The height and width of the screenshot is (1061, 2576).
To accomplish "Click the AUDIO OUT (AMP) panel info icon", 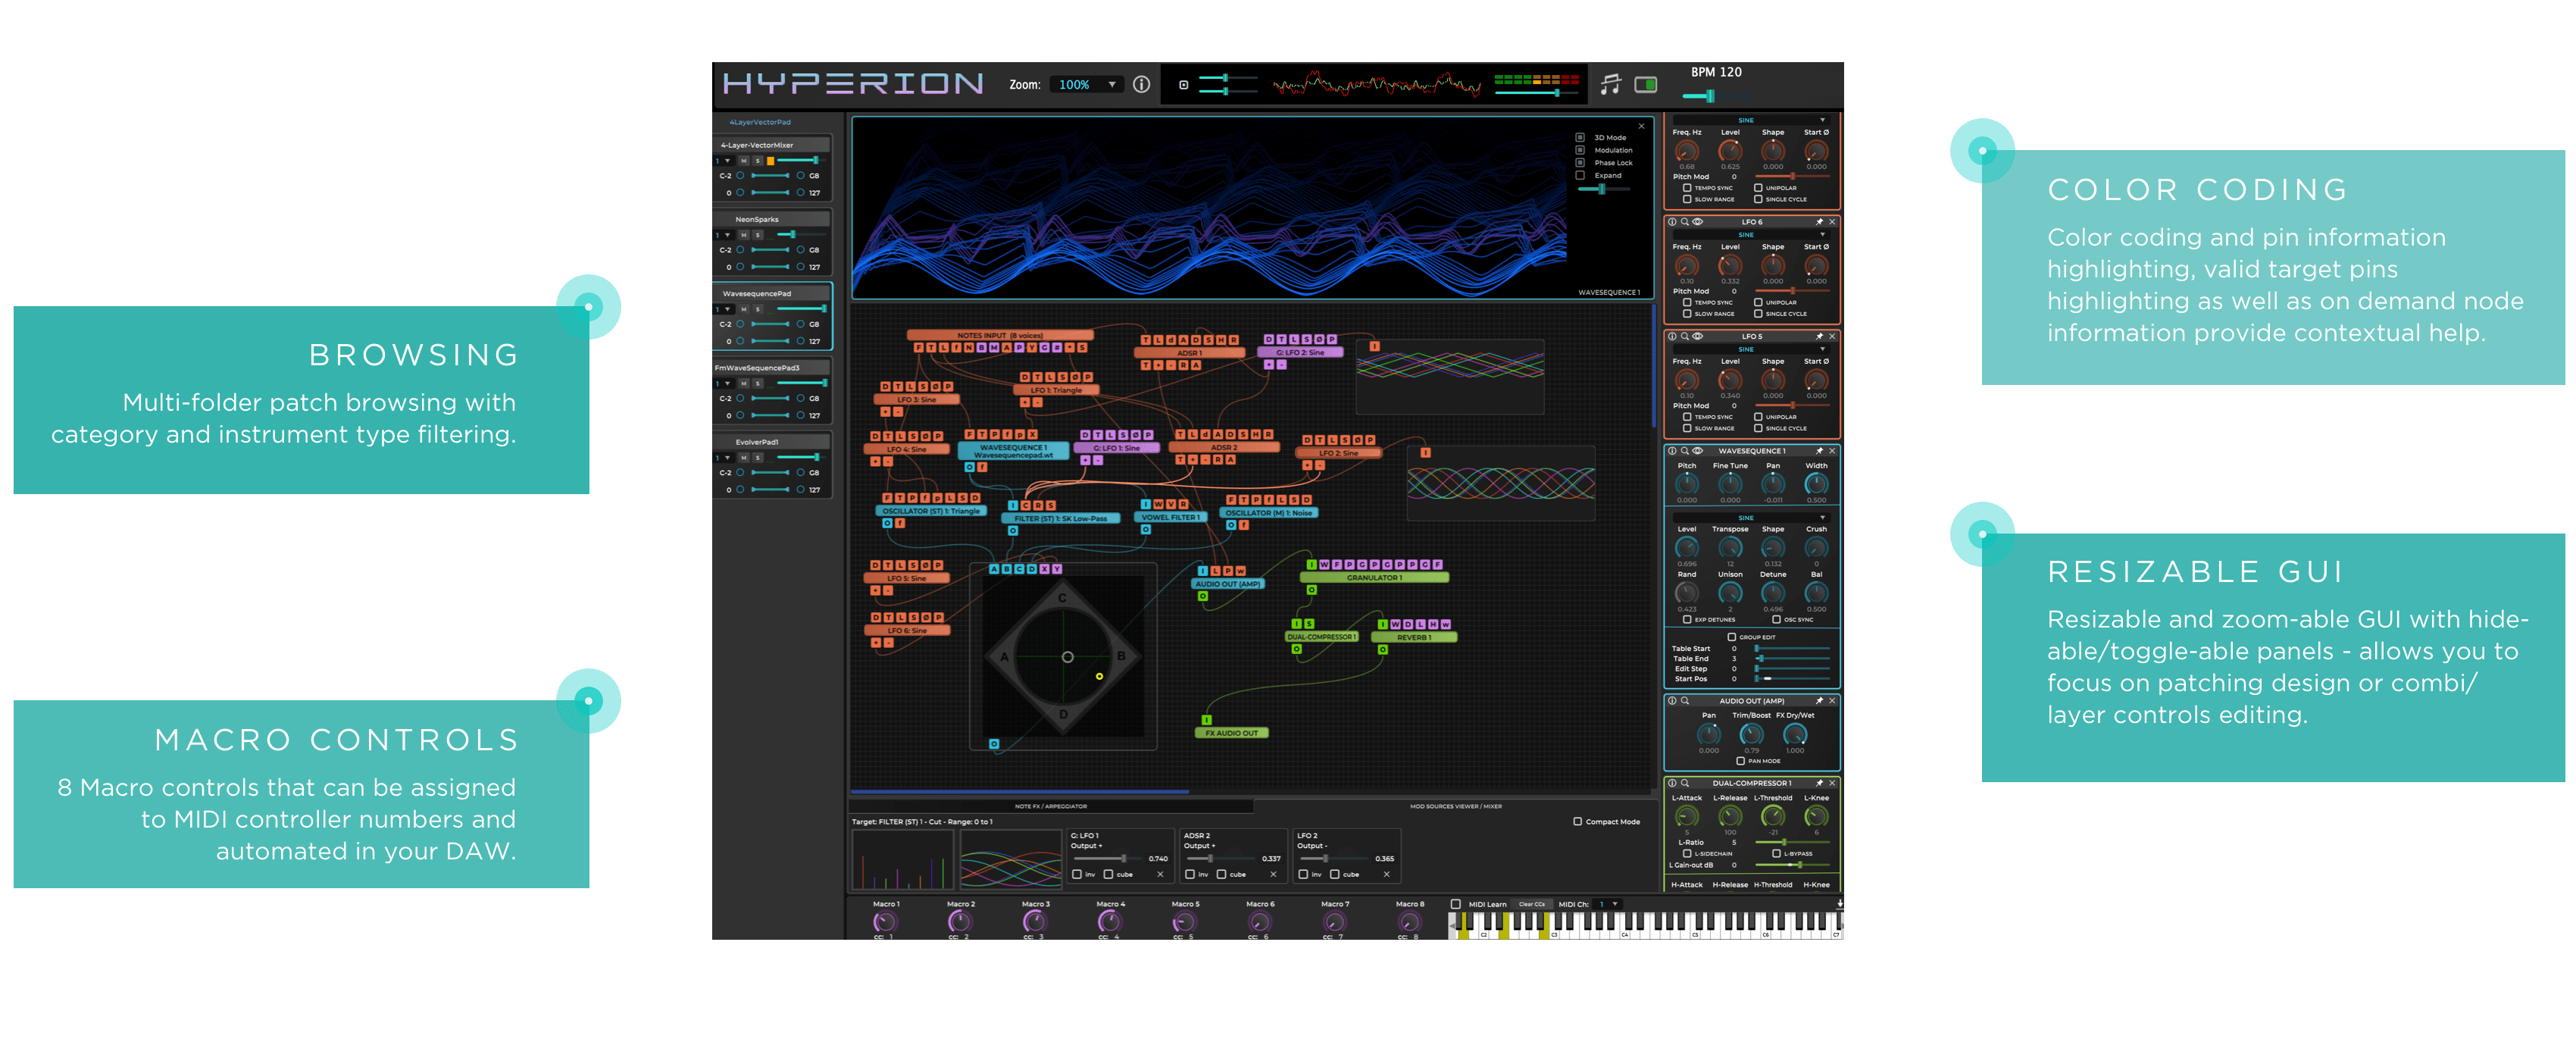I will (1672, 701).
